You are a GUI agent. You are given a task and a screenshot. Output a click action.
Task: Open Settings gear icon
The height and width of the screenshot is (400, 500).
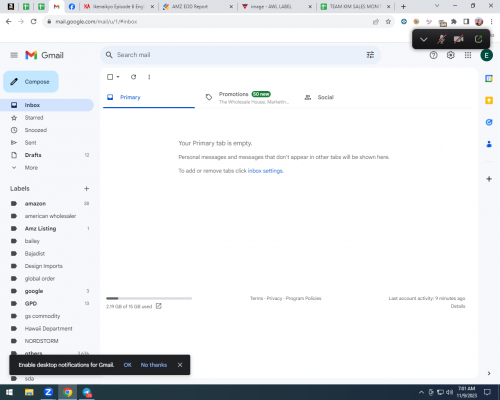click(x=451, y=55)
